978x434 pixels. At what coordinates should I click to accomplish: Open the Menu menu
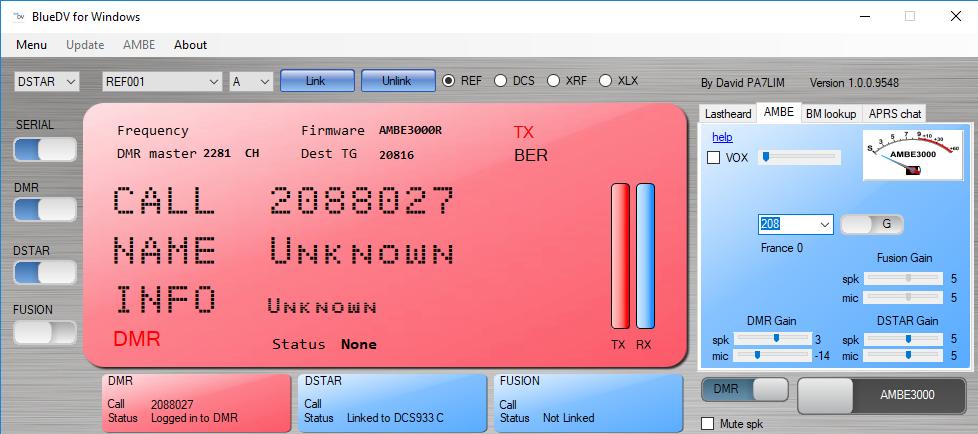click(x=31, y=45)
